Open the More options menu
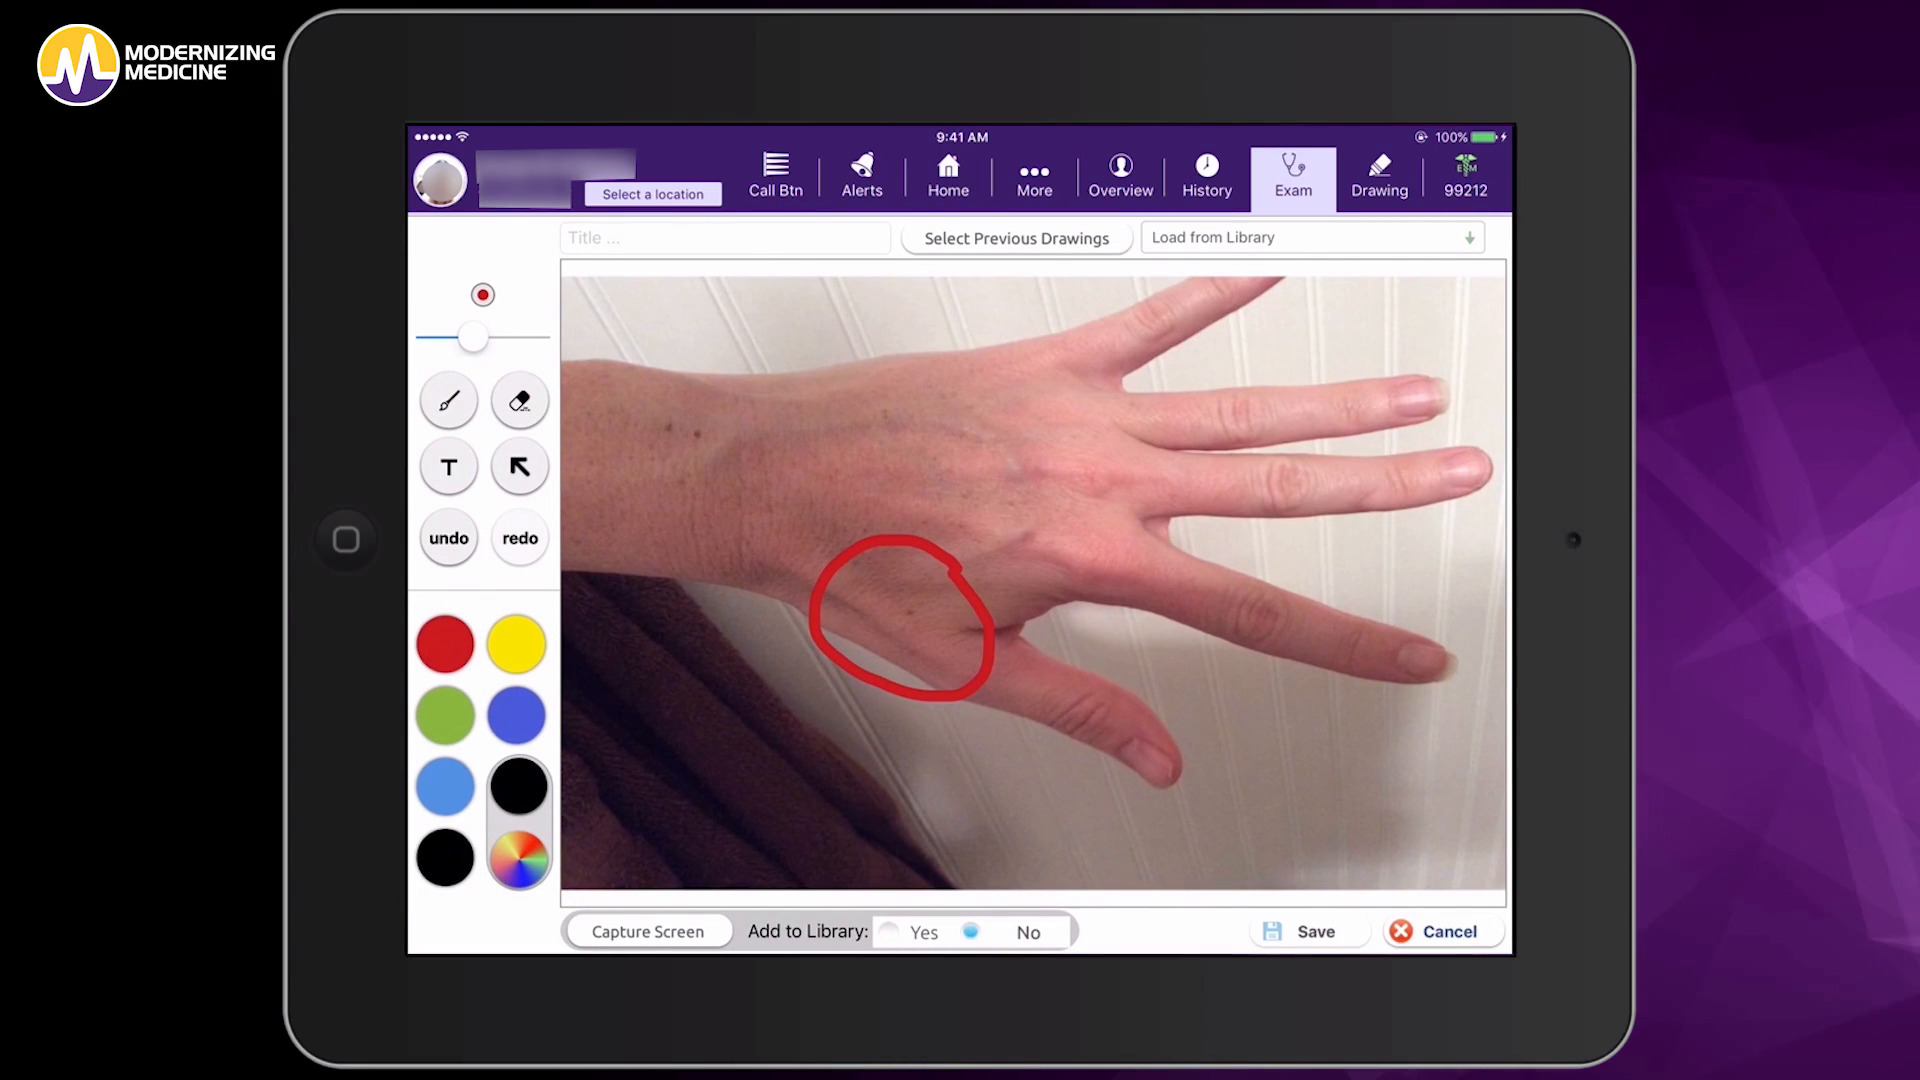The image size is (1920, 1080). pos(1034,176)
